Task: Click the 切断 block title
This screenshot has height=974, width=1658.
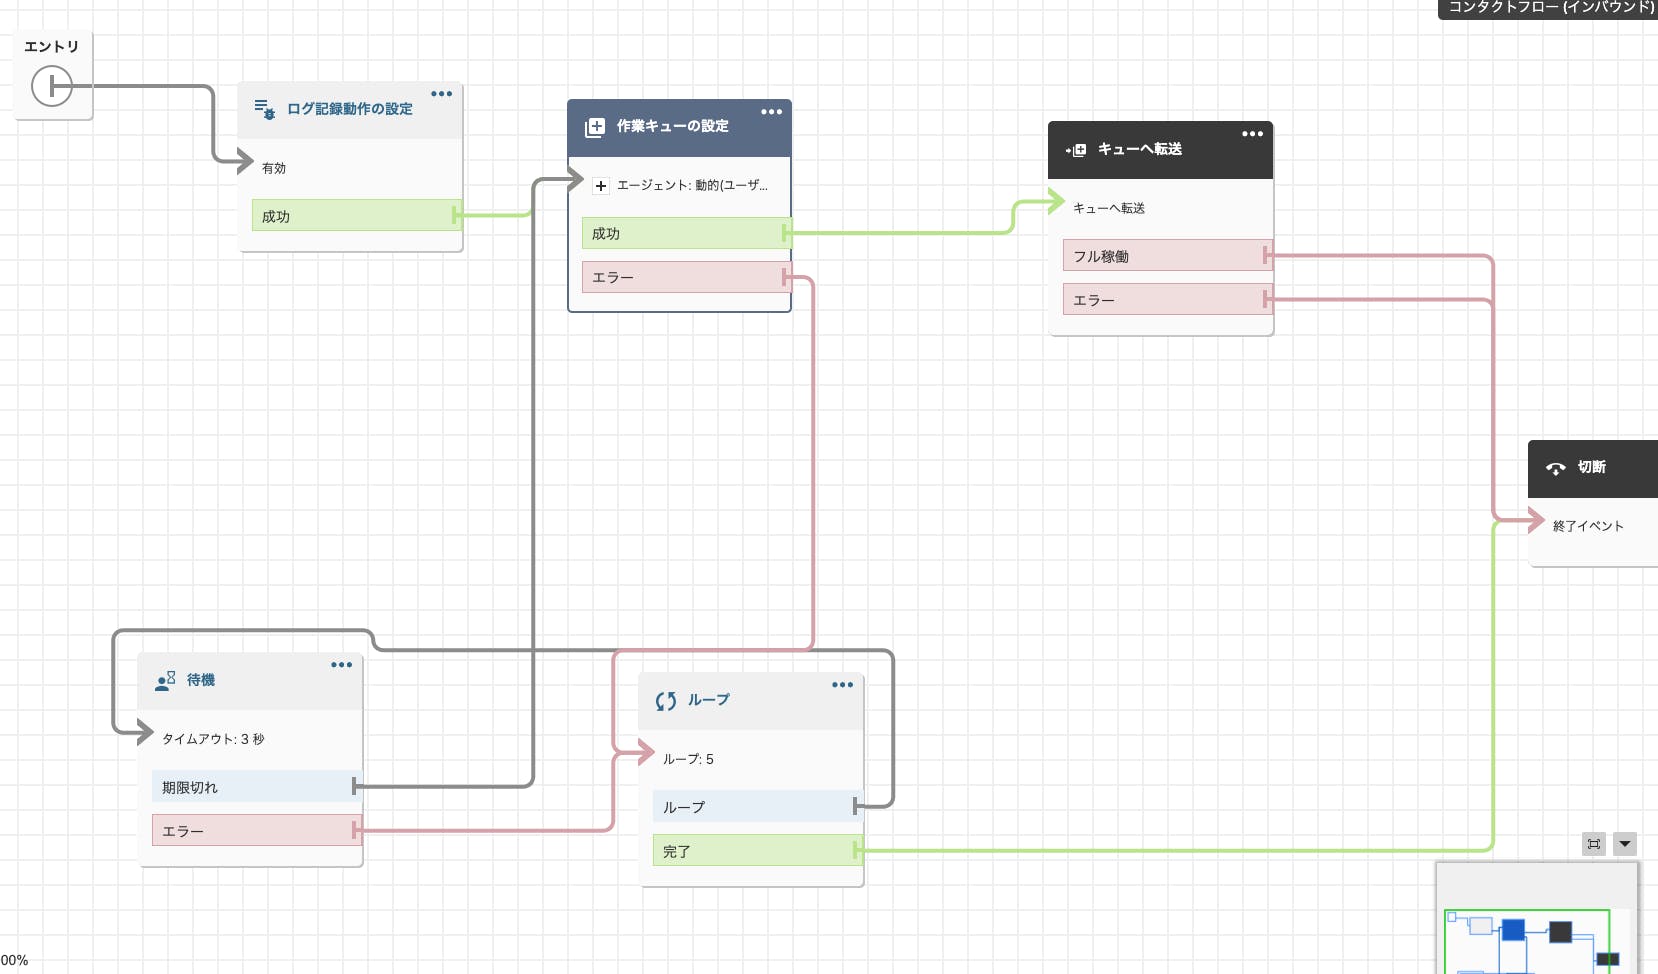Action: point(1592,467)
